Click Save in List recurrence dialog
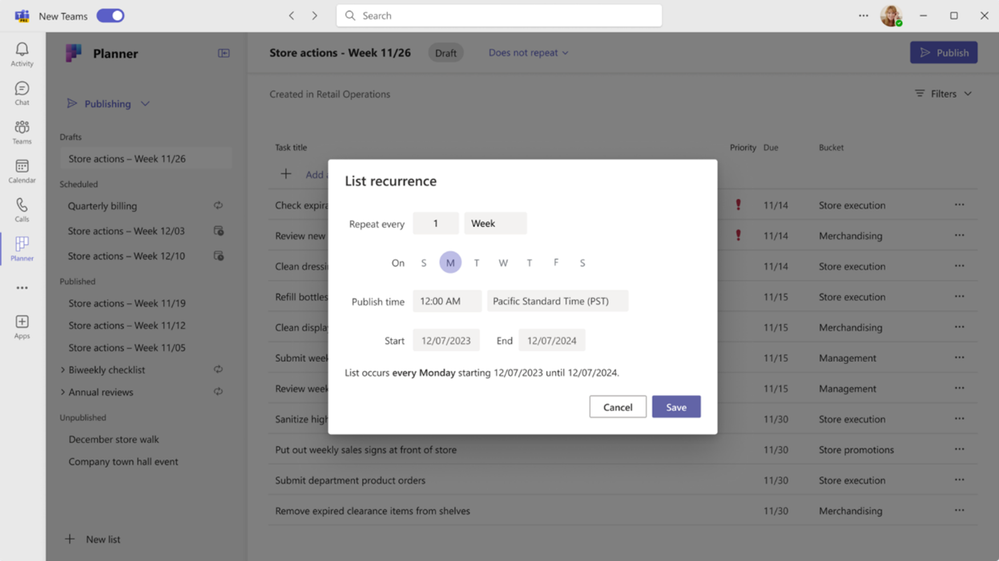 coord(676,407)
